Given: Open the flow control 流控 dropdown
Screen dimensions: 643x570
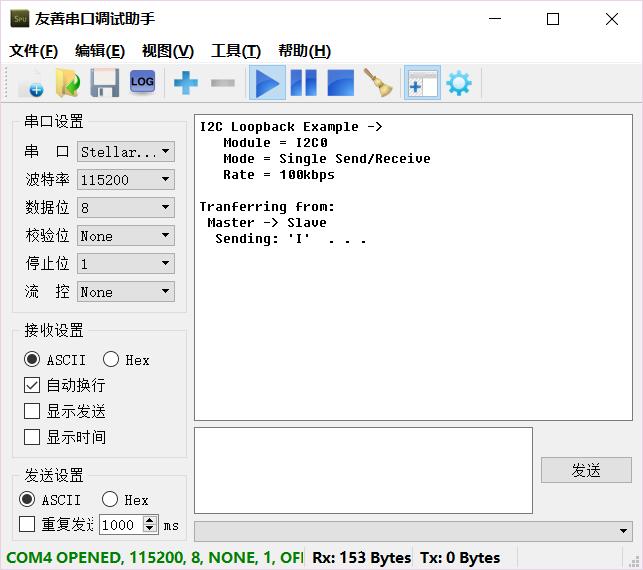Looking at the screenshot, I should click(x=126, y=292).
